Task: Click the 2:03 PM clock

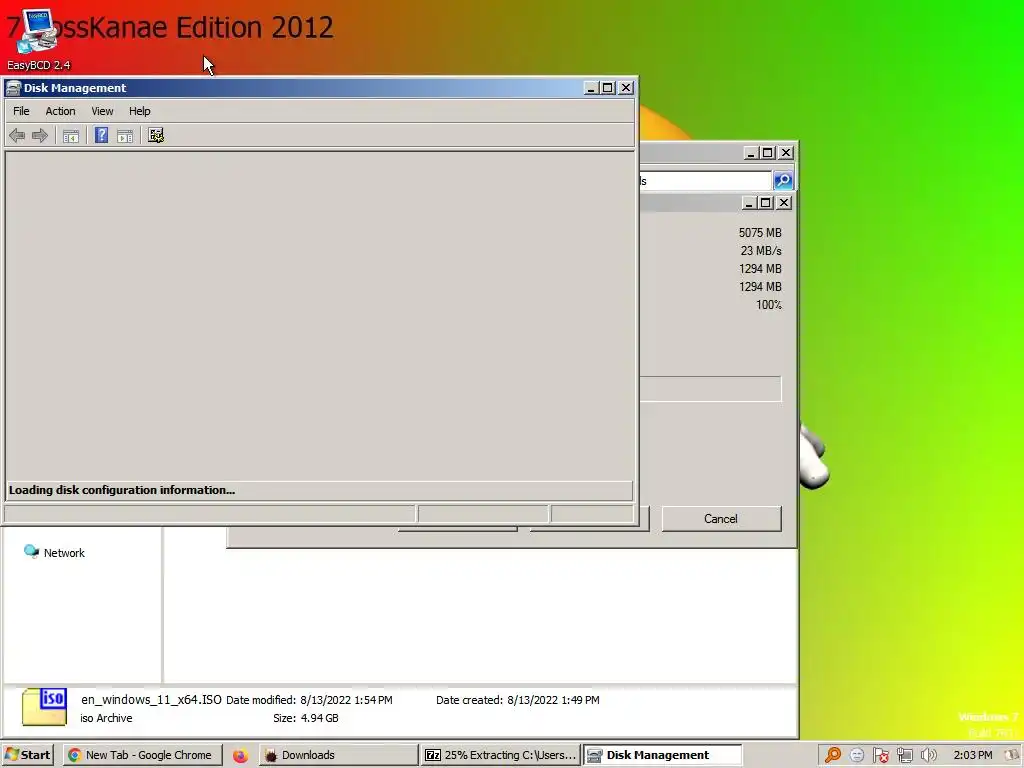Action: [972, 755]
